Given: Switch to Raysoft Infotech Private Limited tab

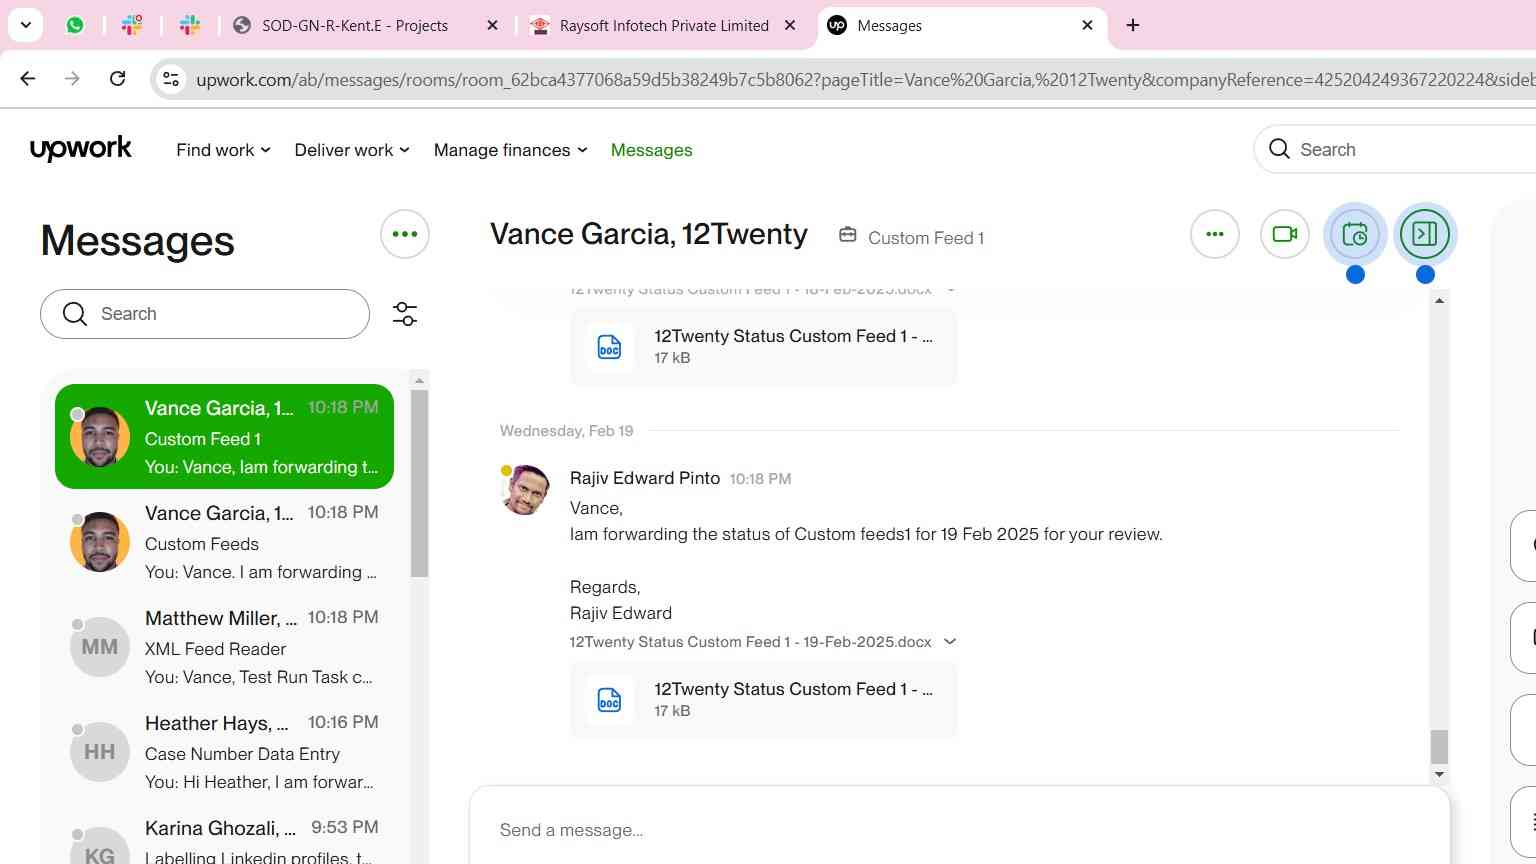Looking at the screenshot, I should 664,25.
